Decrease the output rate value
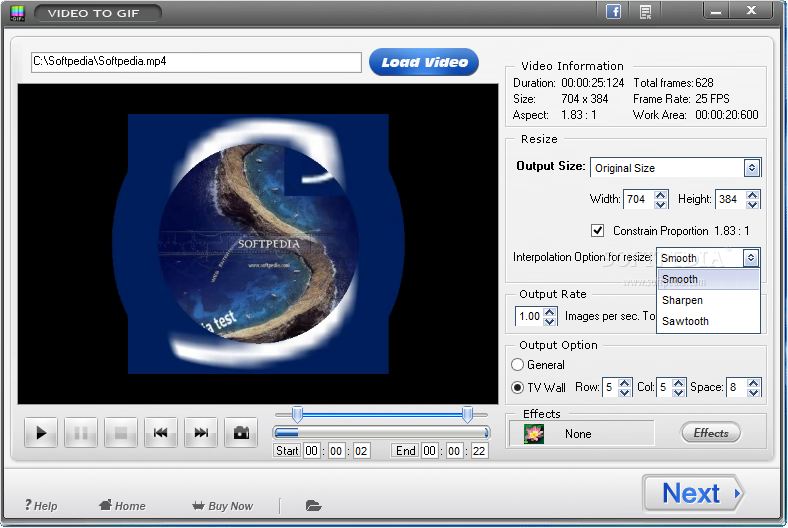The image size is (788, 528). point(550,322)
